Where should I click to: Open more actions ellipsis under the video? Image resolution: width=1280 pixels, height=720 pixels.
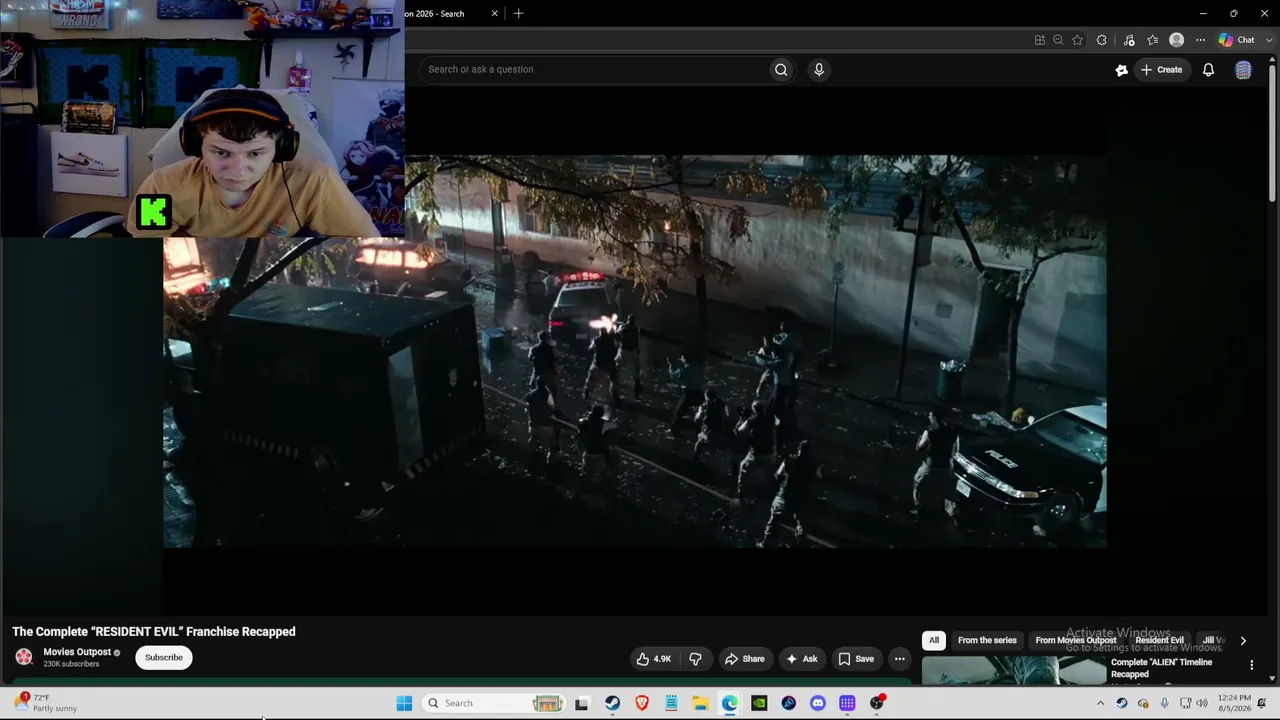click(899, 659)
